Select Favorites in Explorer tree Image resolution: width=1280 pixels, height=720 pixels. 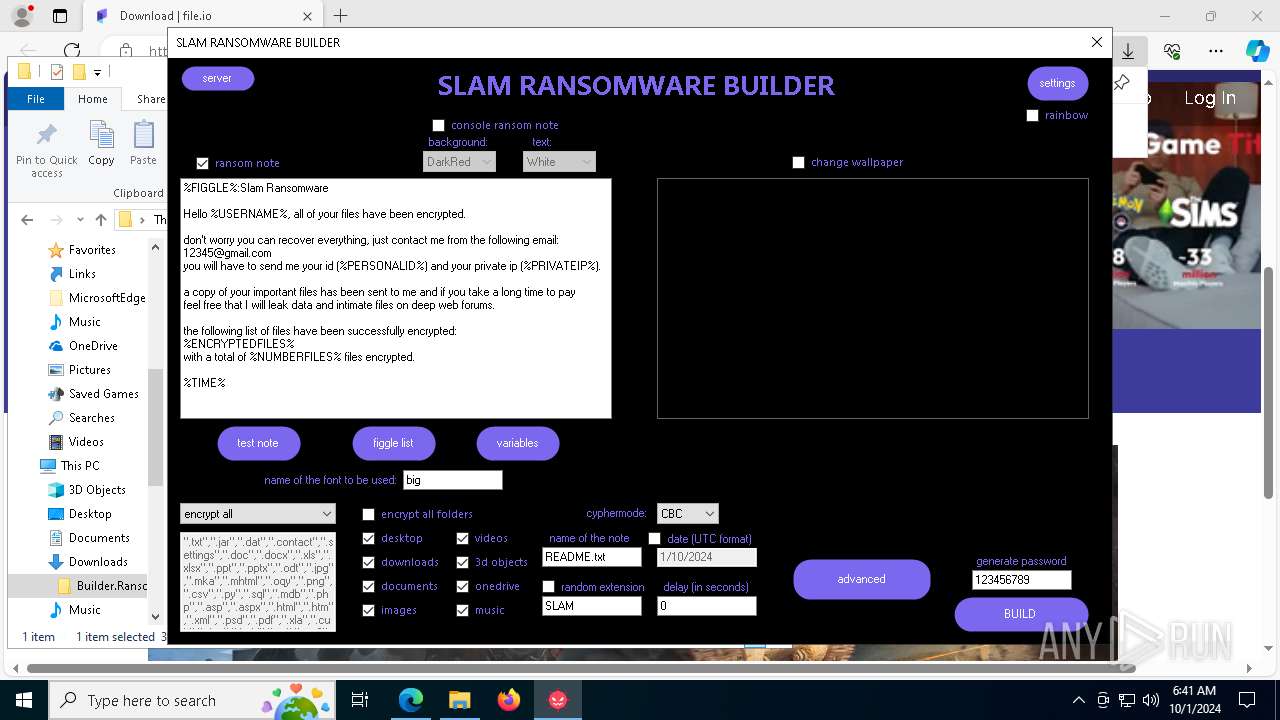(92, 250)
